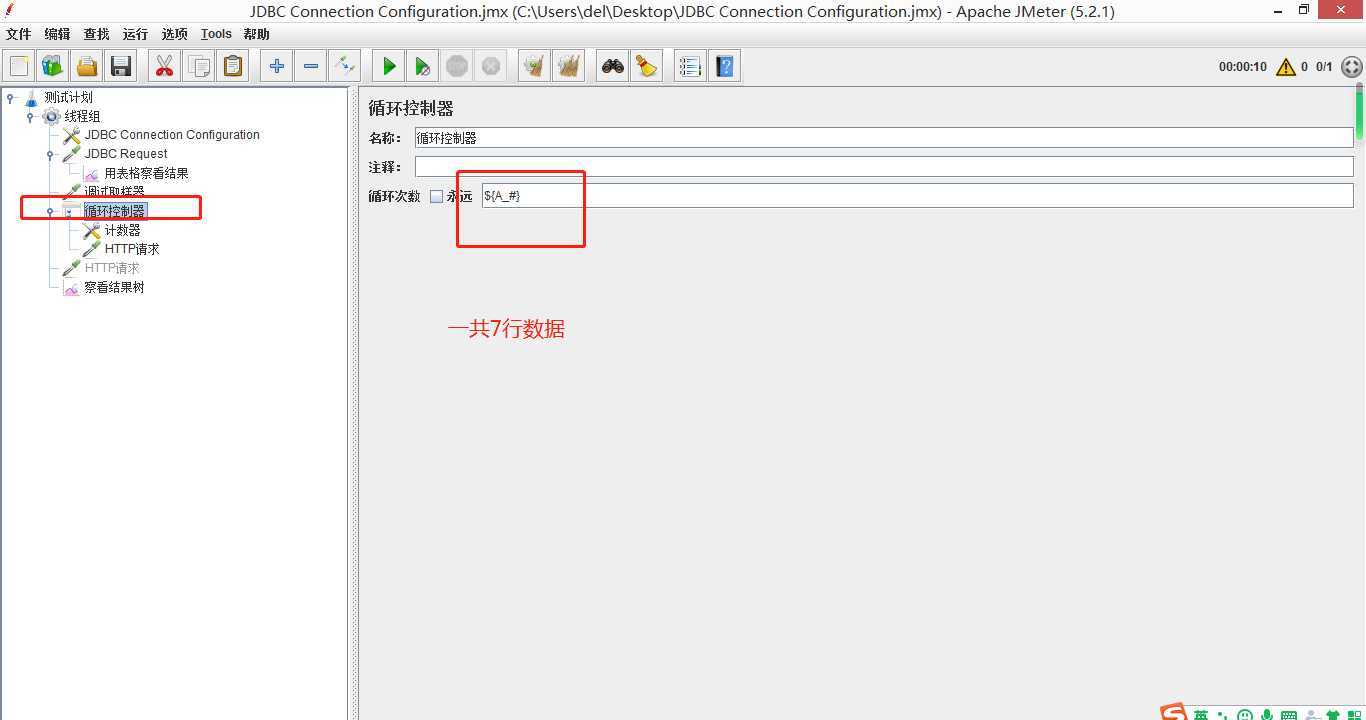Collapse the JDBC Request node toggle

click(50, 154)
